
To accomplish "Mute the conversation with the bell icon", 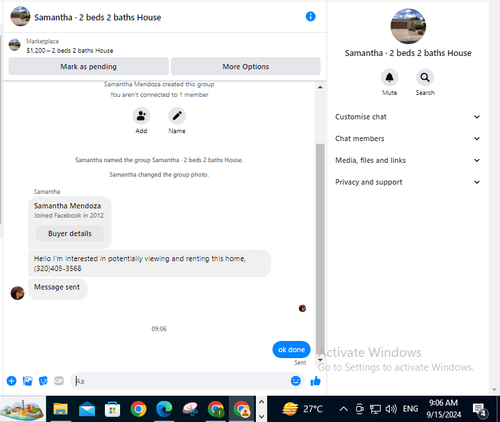I will pyautogui.click(x=389, y=78).
